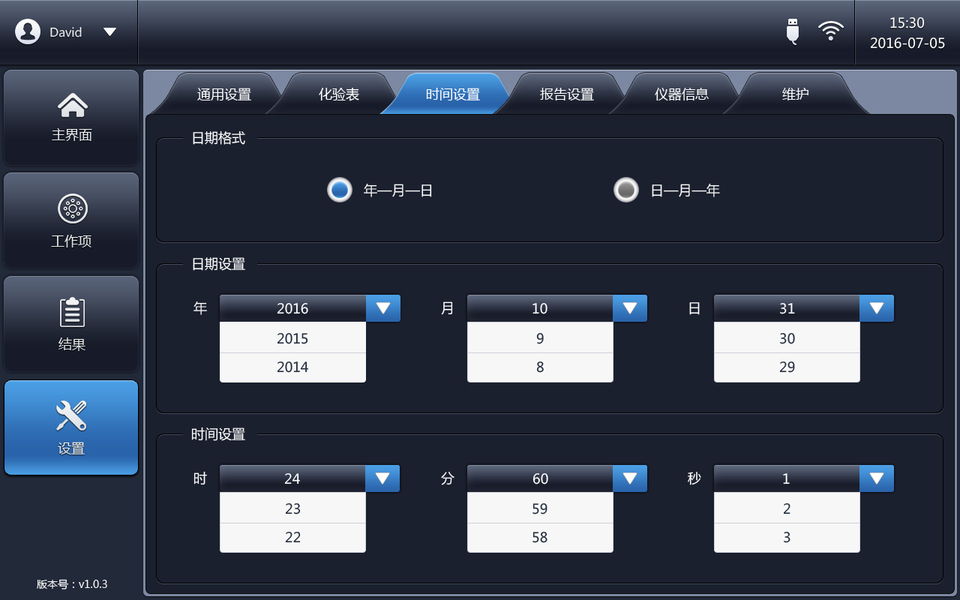Expand the 月 month dropdown arrow
This screenshot has width=960, height=600.
click(630, 309)
